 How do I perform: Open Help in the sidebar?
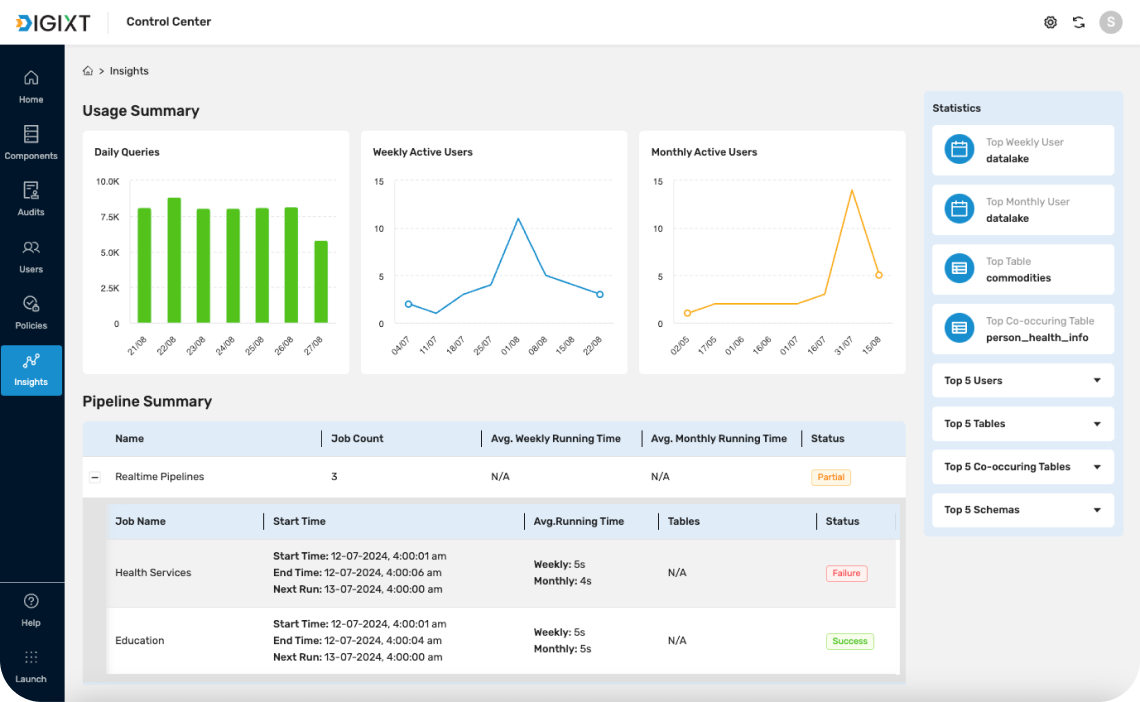31,610
